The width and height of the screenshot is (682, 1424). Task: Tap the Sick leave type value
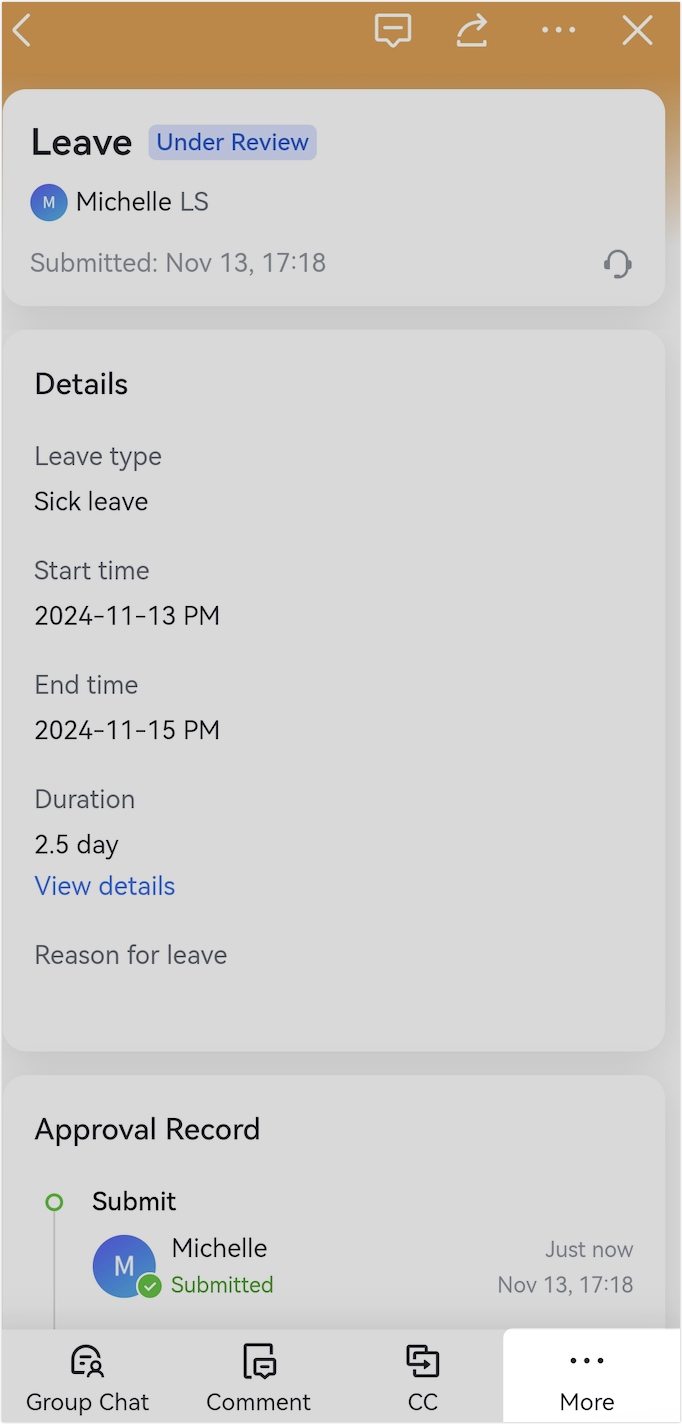click(91, 501)
